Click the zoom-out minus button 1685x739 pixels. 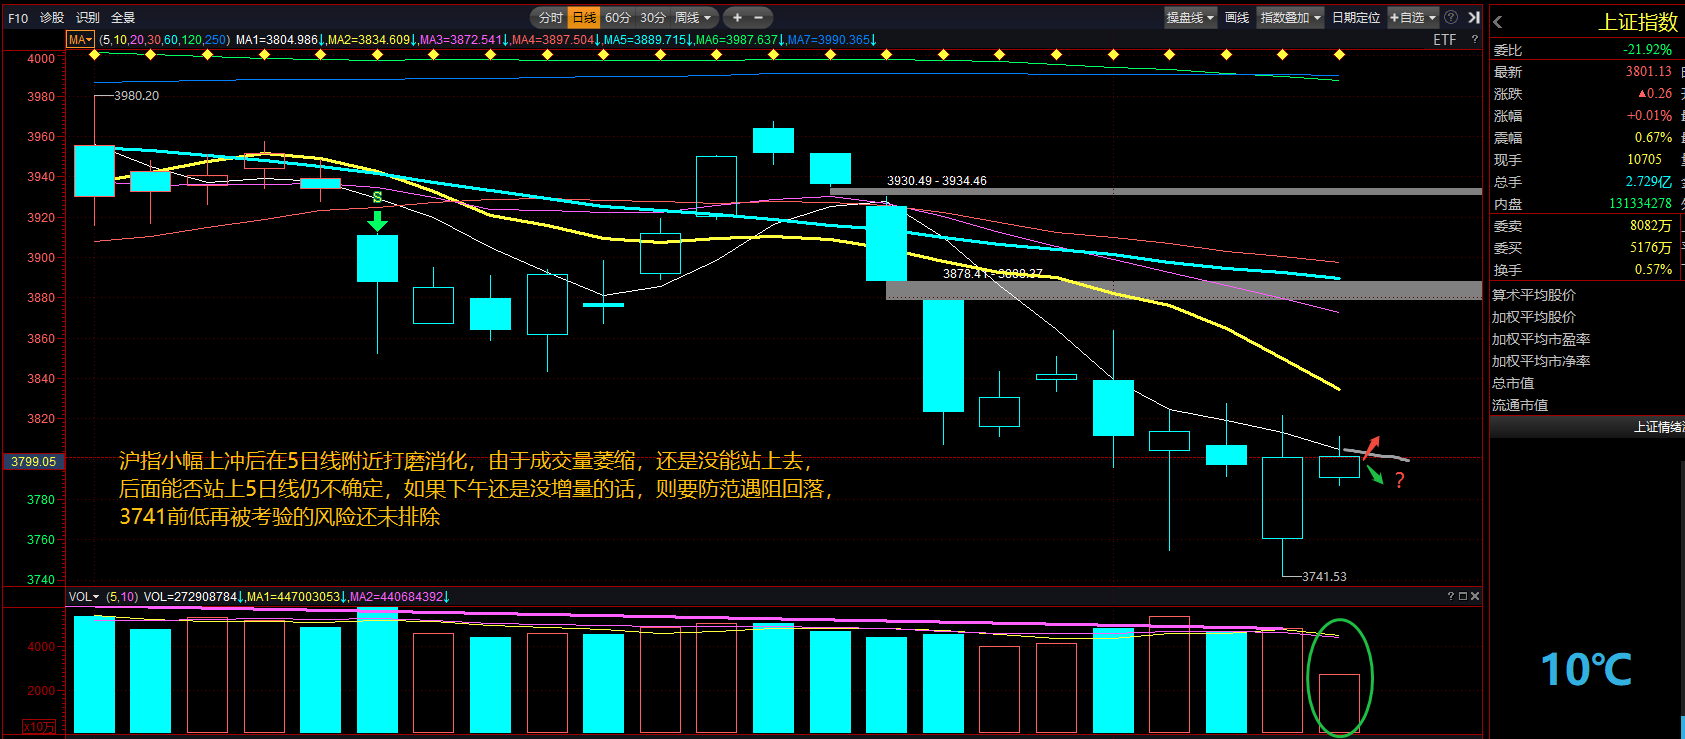click(759, 17)
